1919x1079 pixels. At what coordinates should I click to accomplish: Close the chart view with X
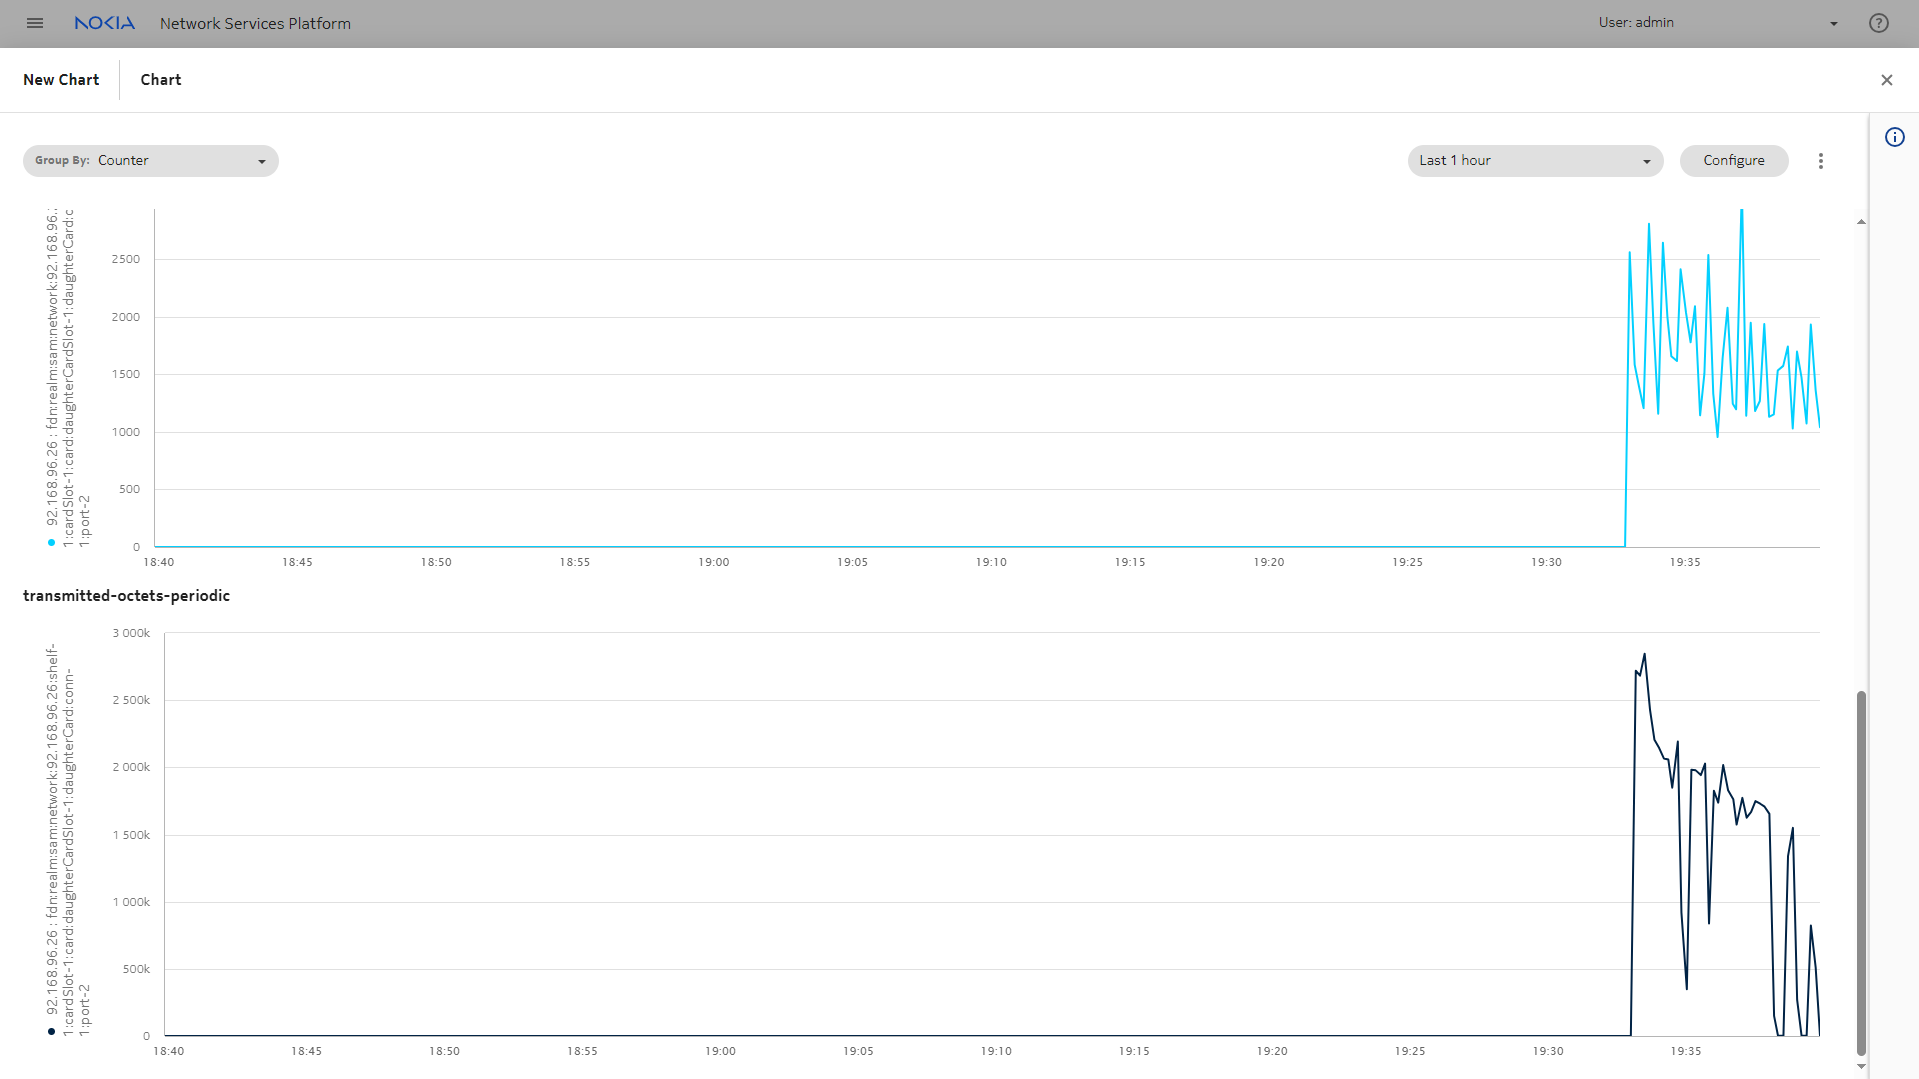click(x=1886, y=80)
